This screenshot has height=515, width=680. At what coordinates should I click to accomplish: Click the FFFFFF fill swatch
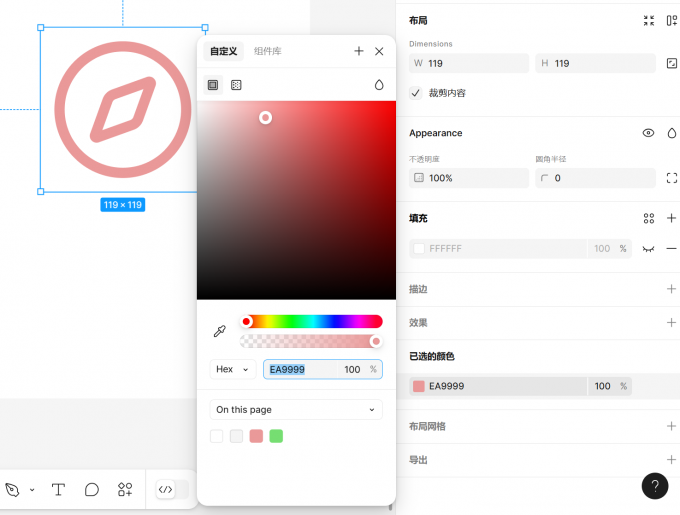419,249
